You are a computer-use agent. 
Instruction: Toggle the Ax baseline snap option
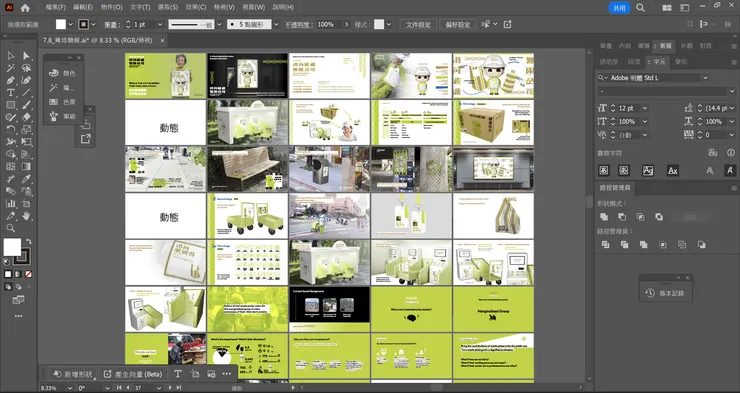(x=673, y=170)
